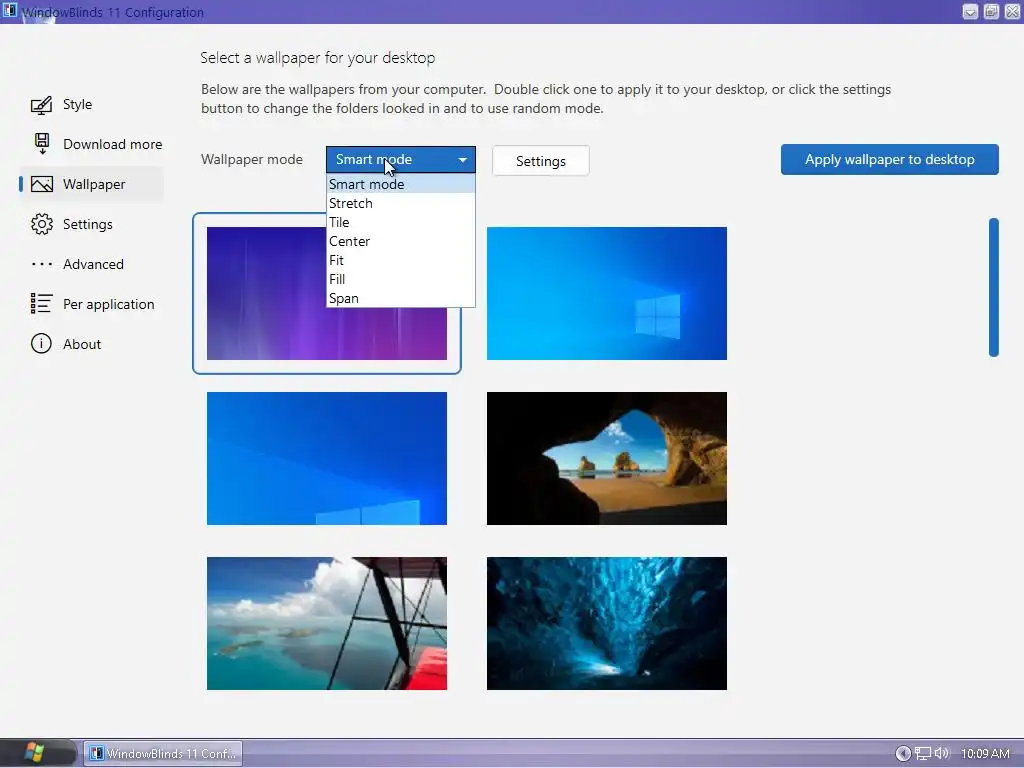Choose Smart mode in dropdown list
Viewport: 1024px width, 768px height.
[400, 184]
